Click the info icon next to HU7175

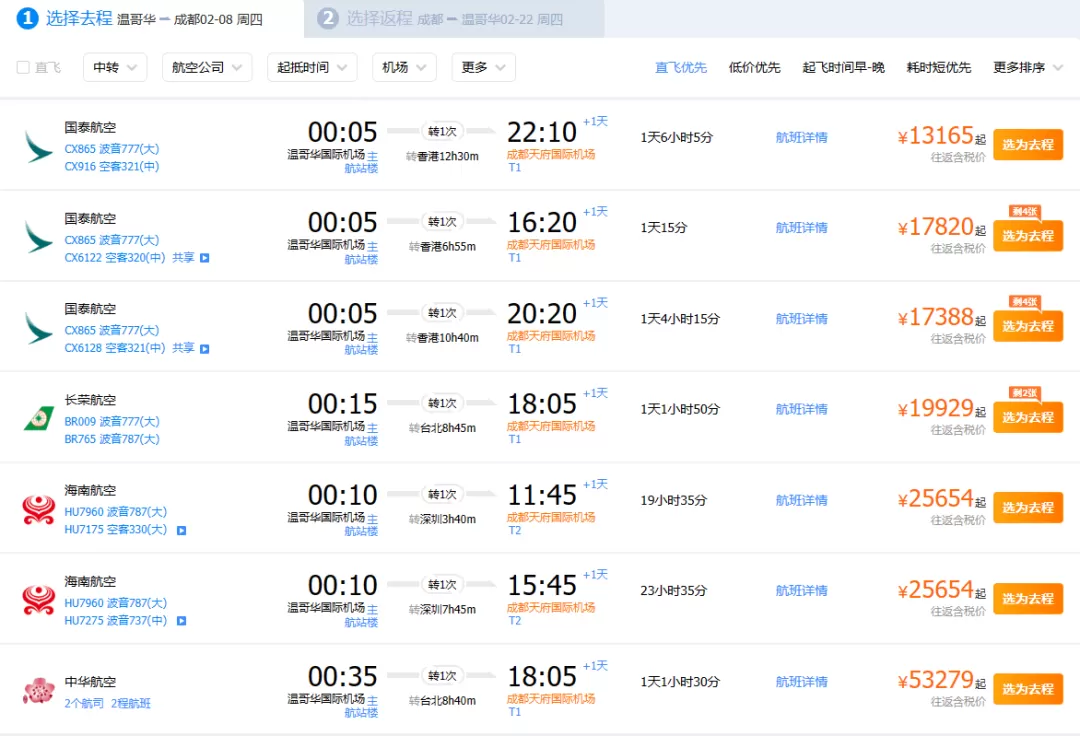tap(182, 530)
